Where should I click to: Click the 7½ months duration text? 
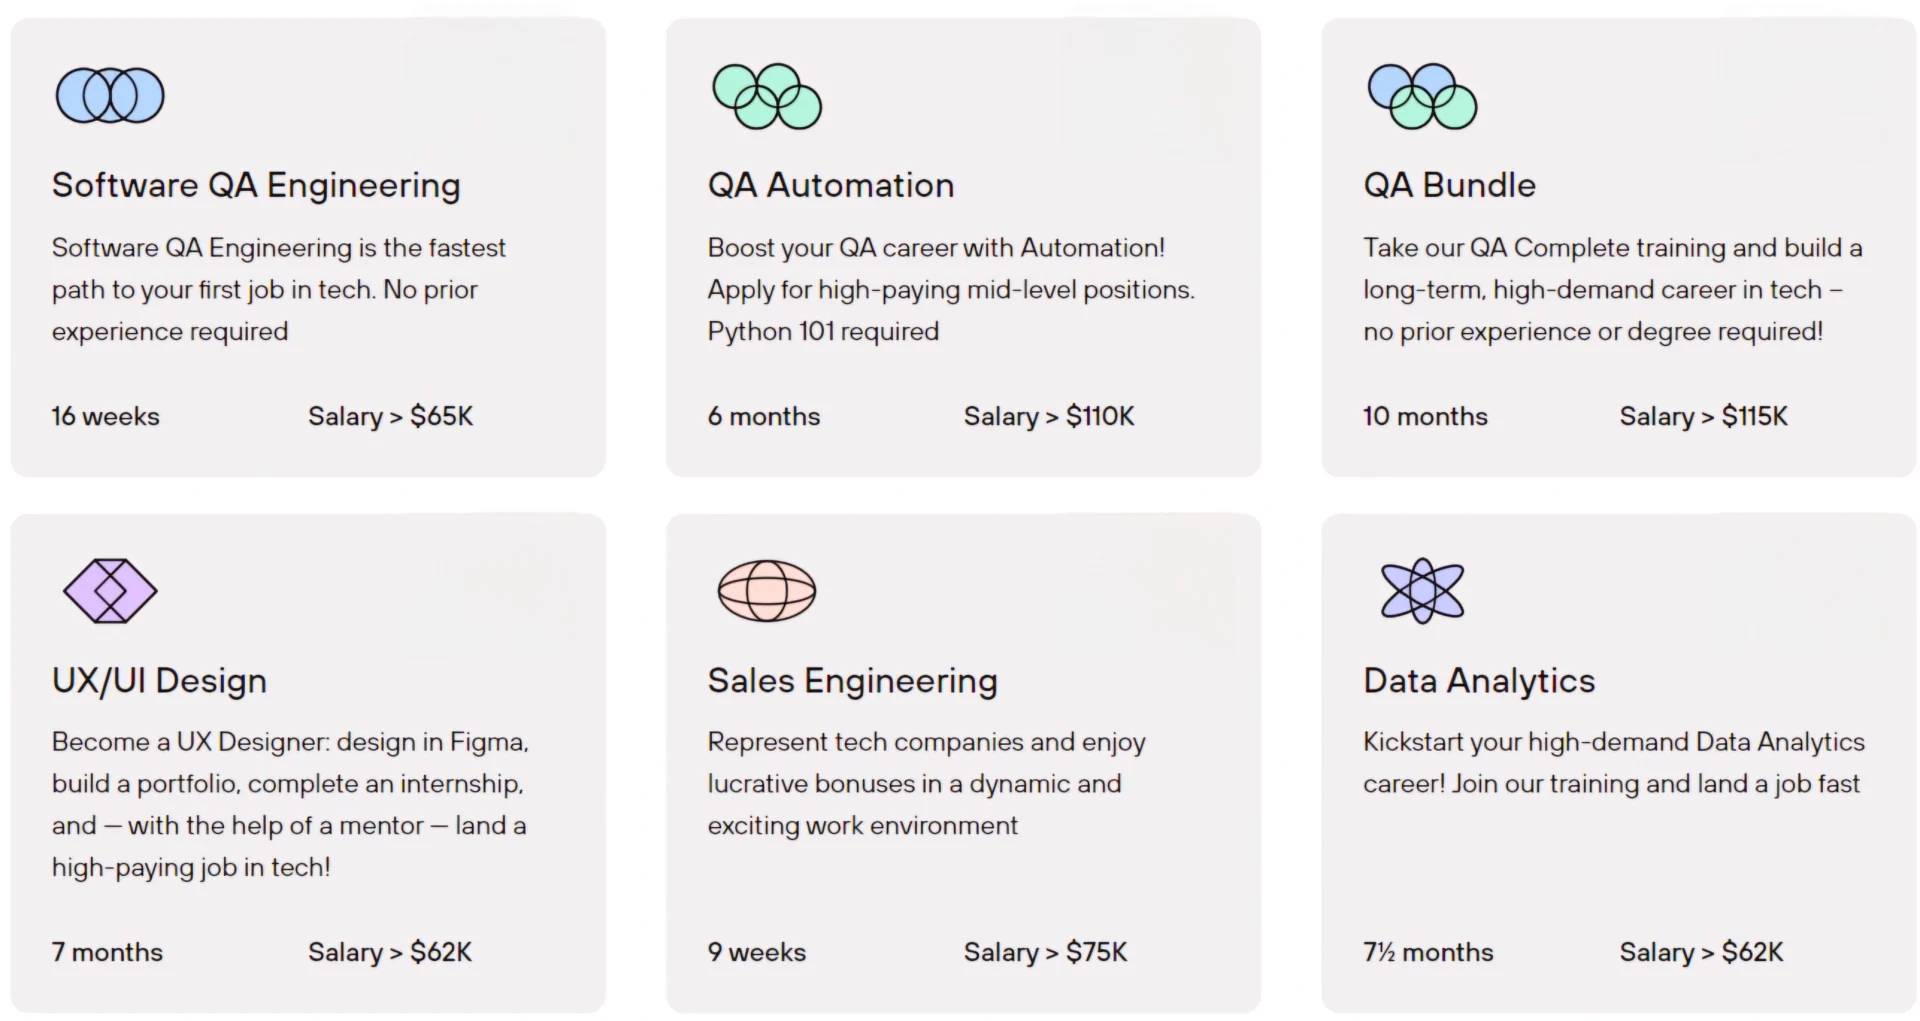click(x=1427, y=952)
